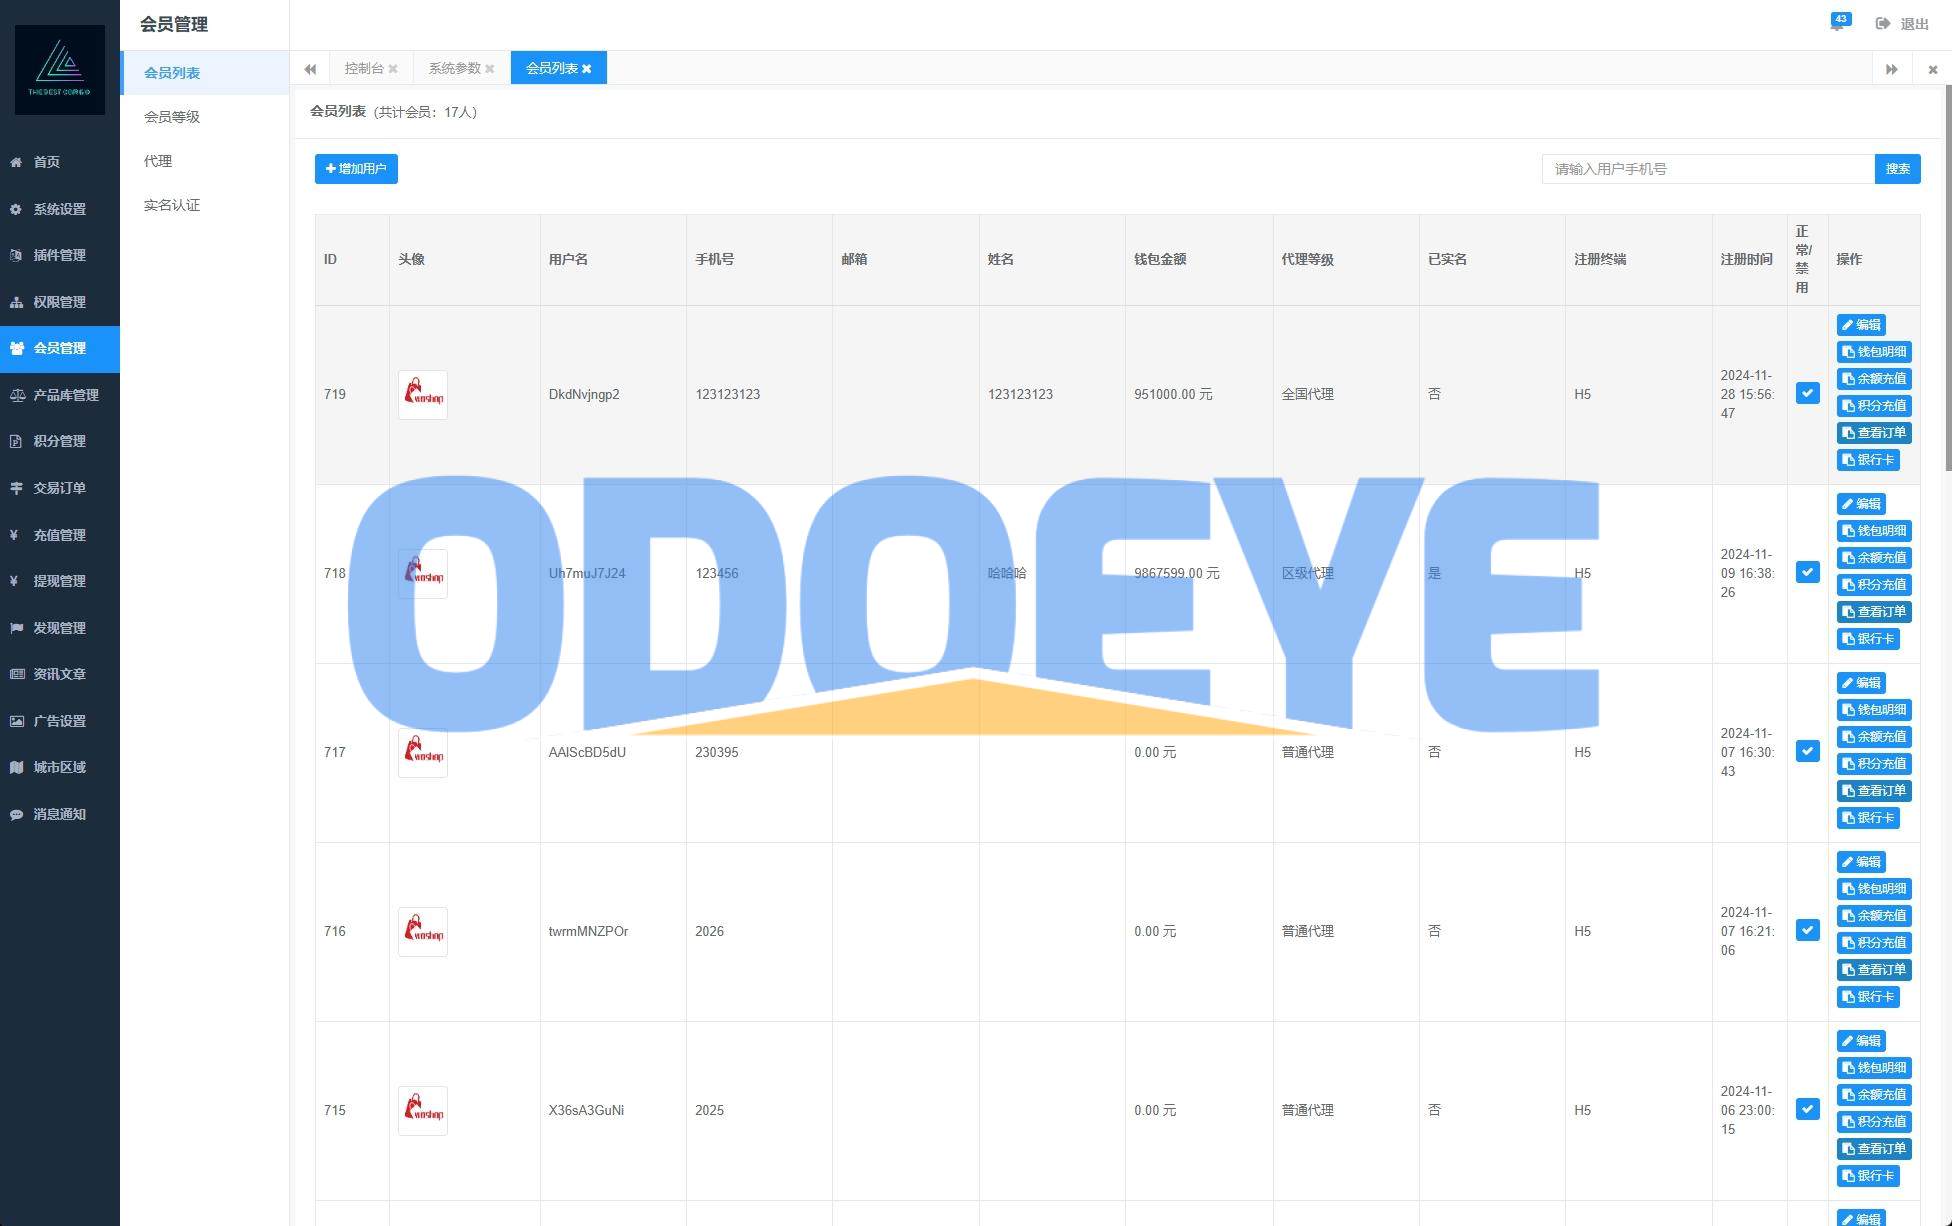The width and height of the screenshot is (1952, 1226).
Task: Click the logout 退出 link
Action: 1903,24
